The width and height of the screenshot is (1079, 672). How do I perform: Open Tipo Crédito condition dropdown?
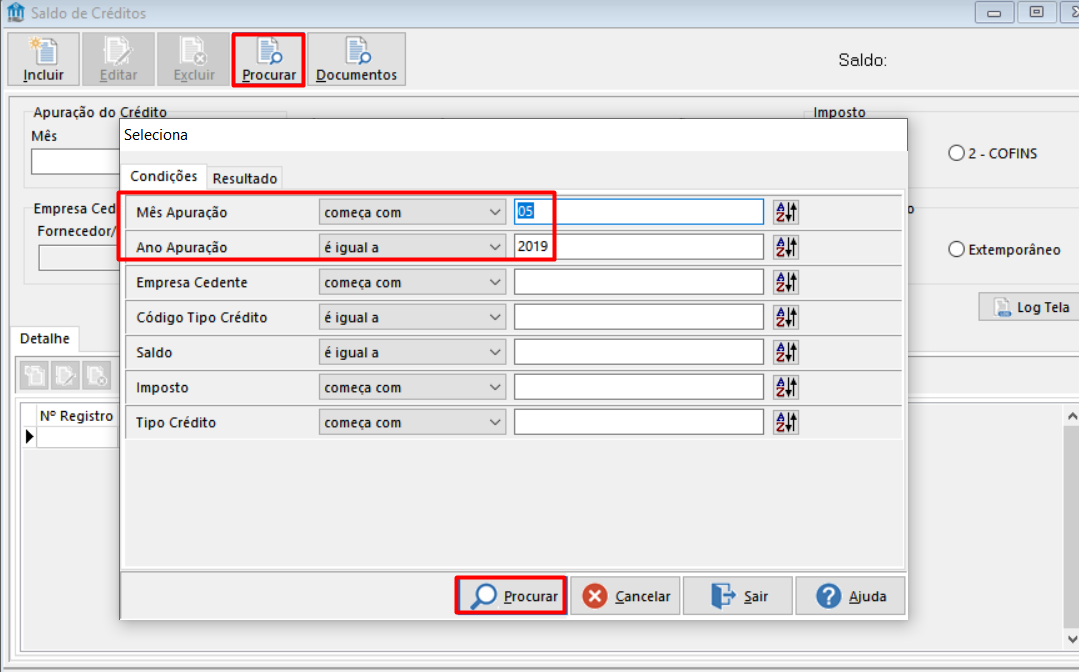412,422
